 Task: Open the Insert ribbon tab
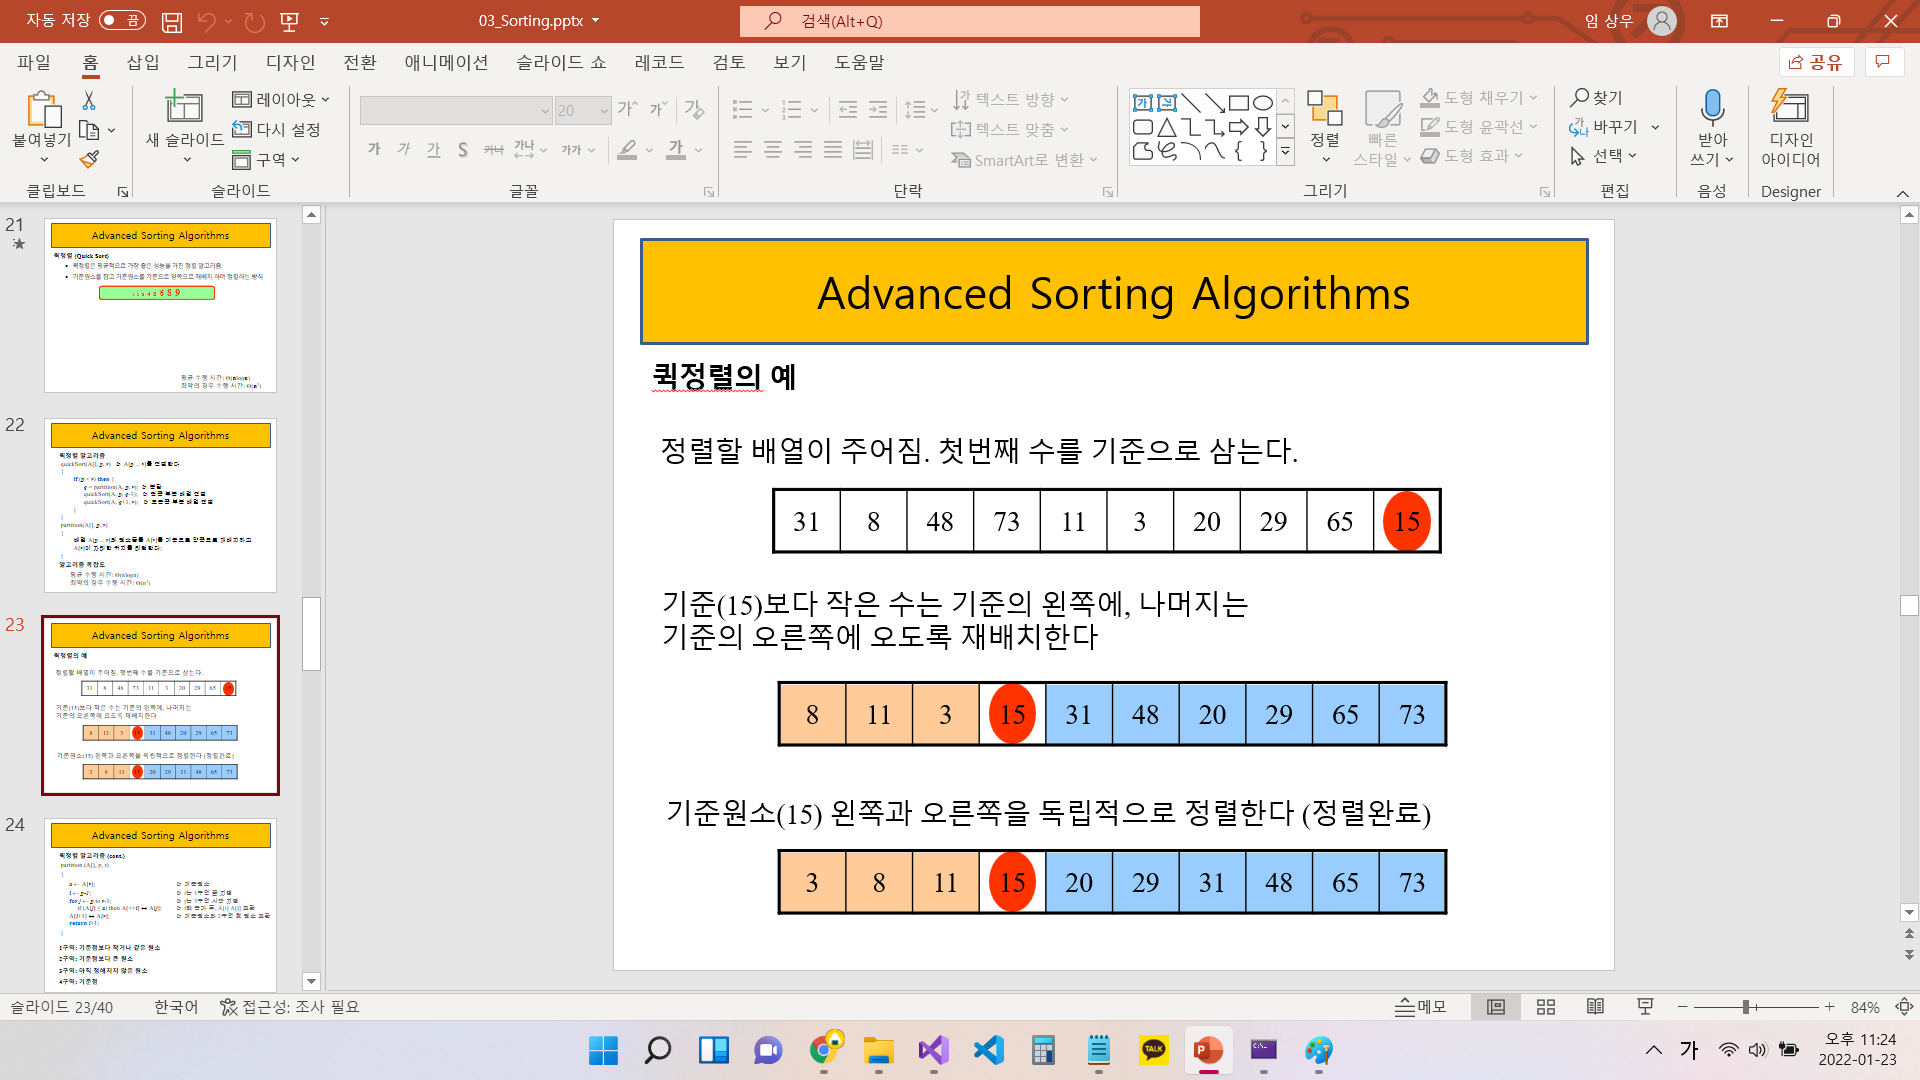[x=143, y=62]
